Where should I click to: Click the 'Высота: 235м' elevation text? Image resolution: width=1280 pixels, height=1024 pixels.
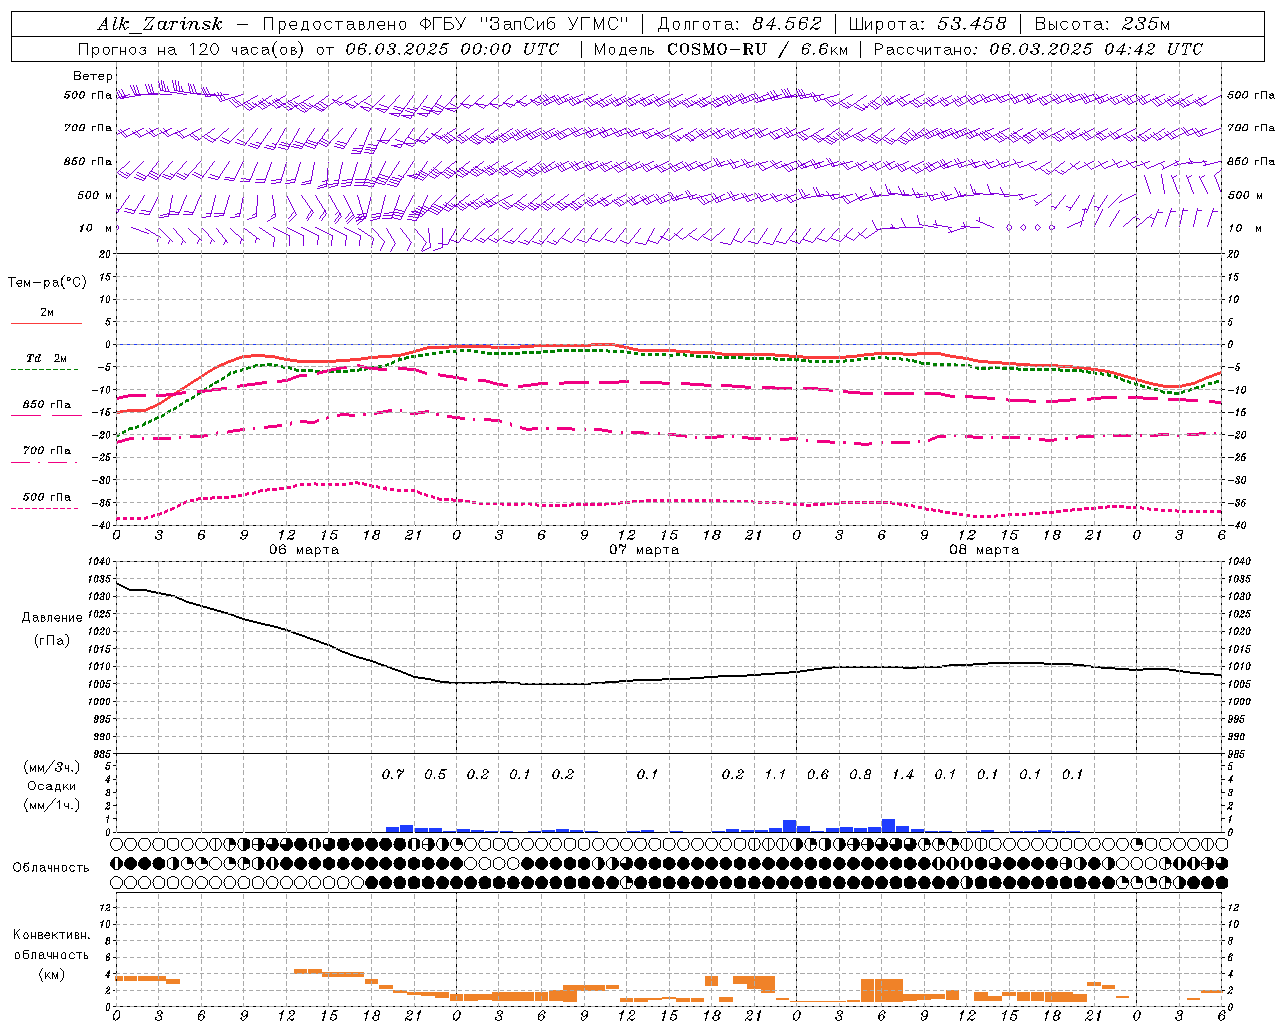coord(1102,24)
